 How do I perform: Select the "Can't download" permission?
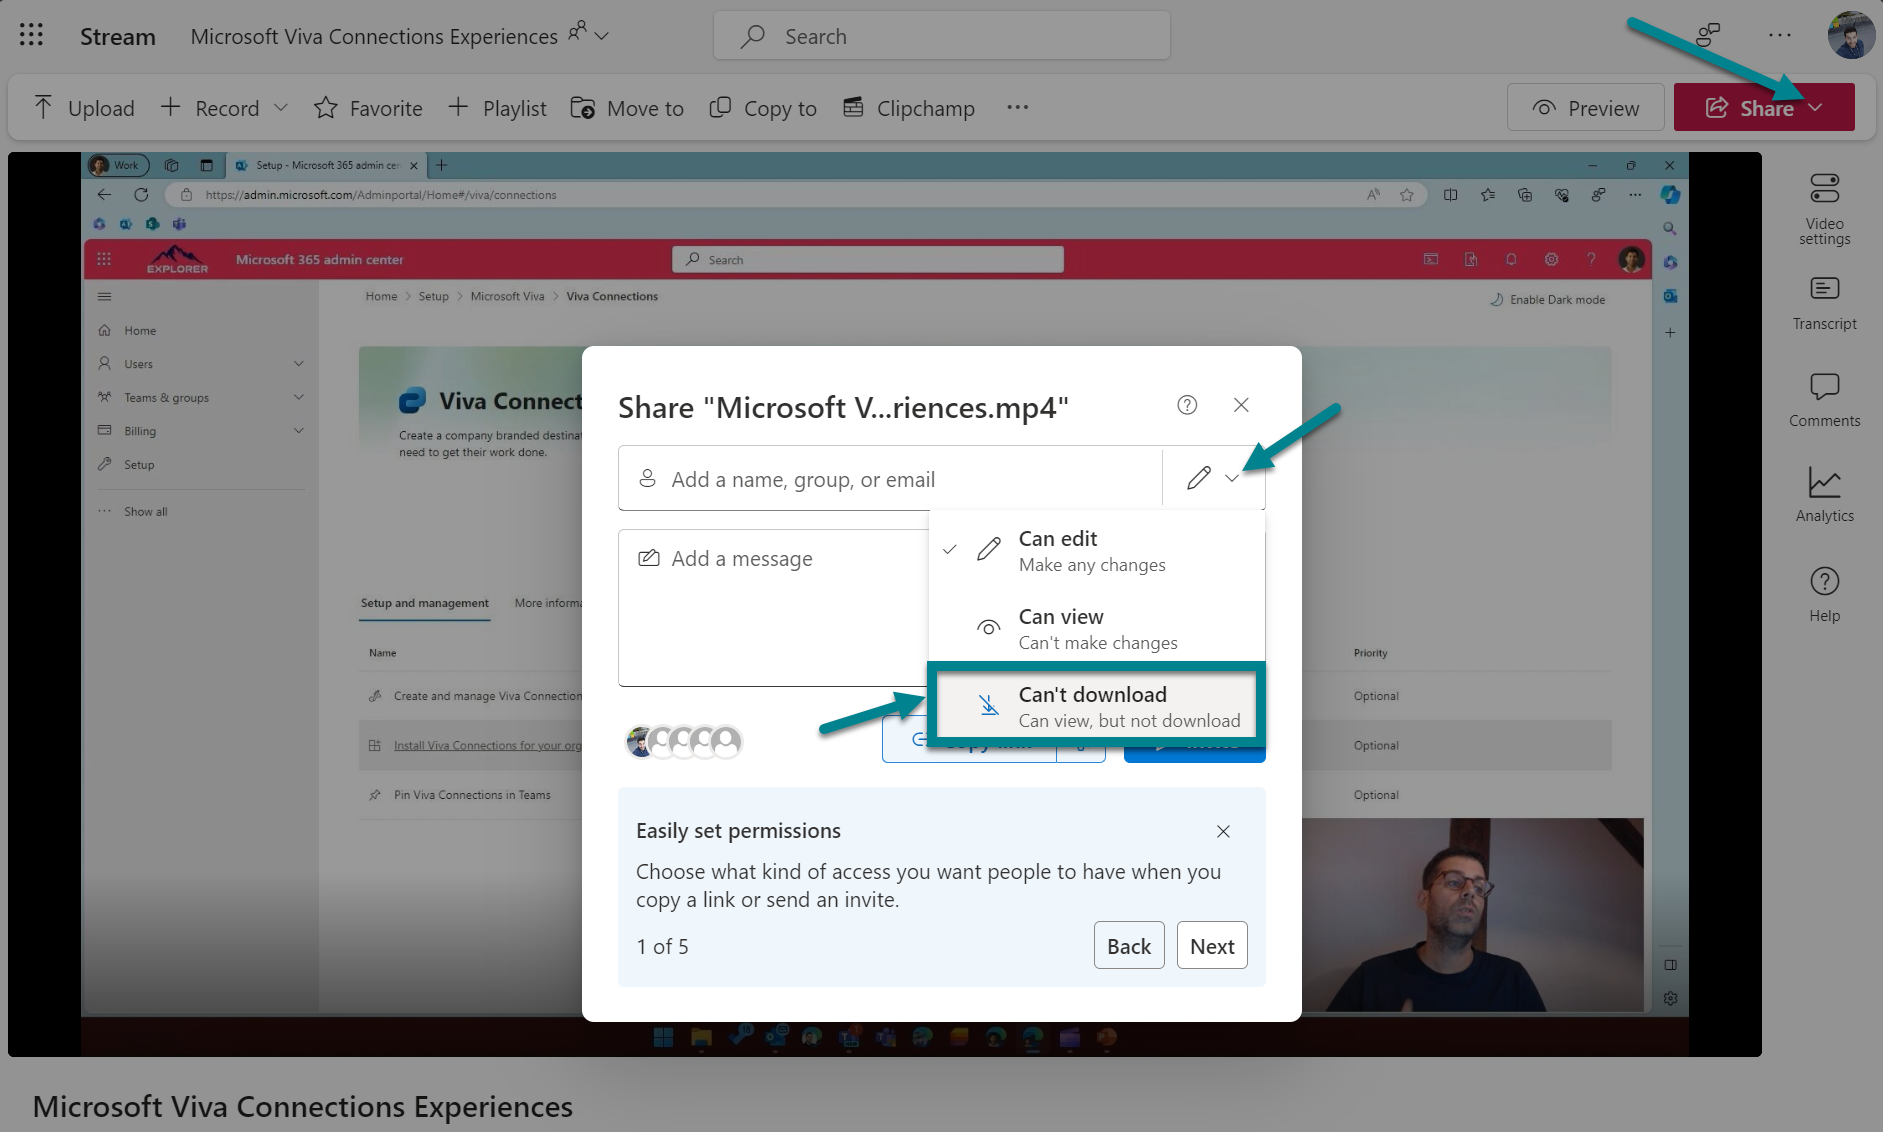(1093, 705)
